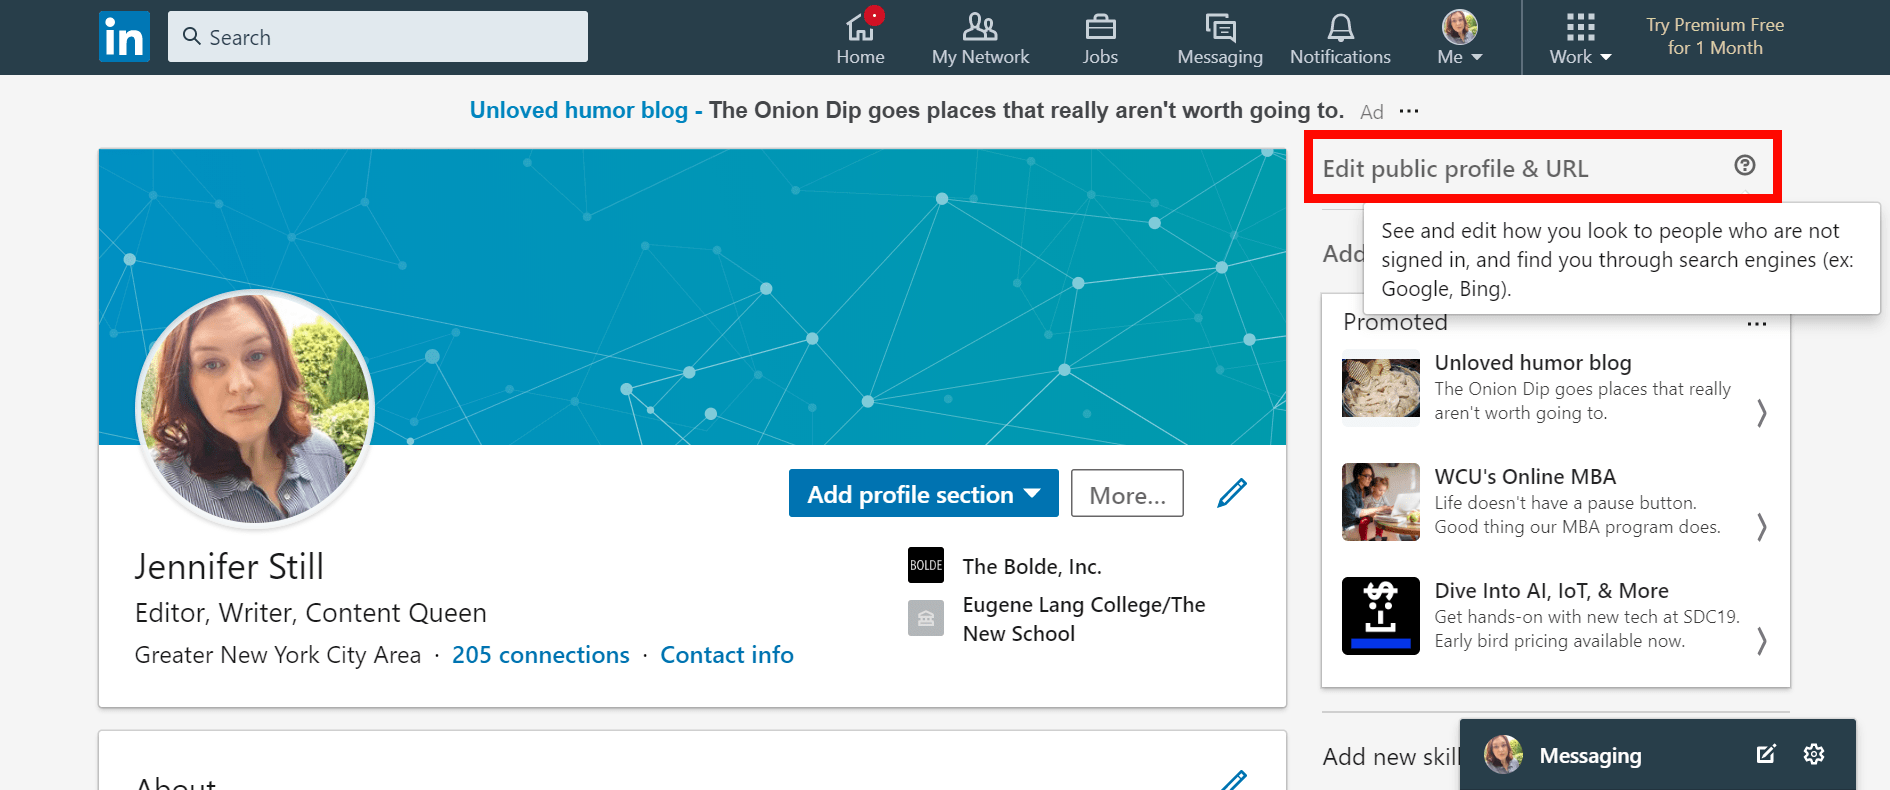Click the More... button
The image size is (1890, 790).
click(x=1127, y=493)
